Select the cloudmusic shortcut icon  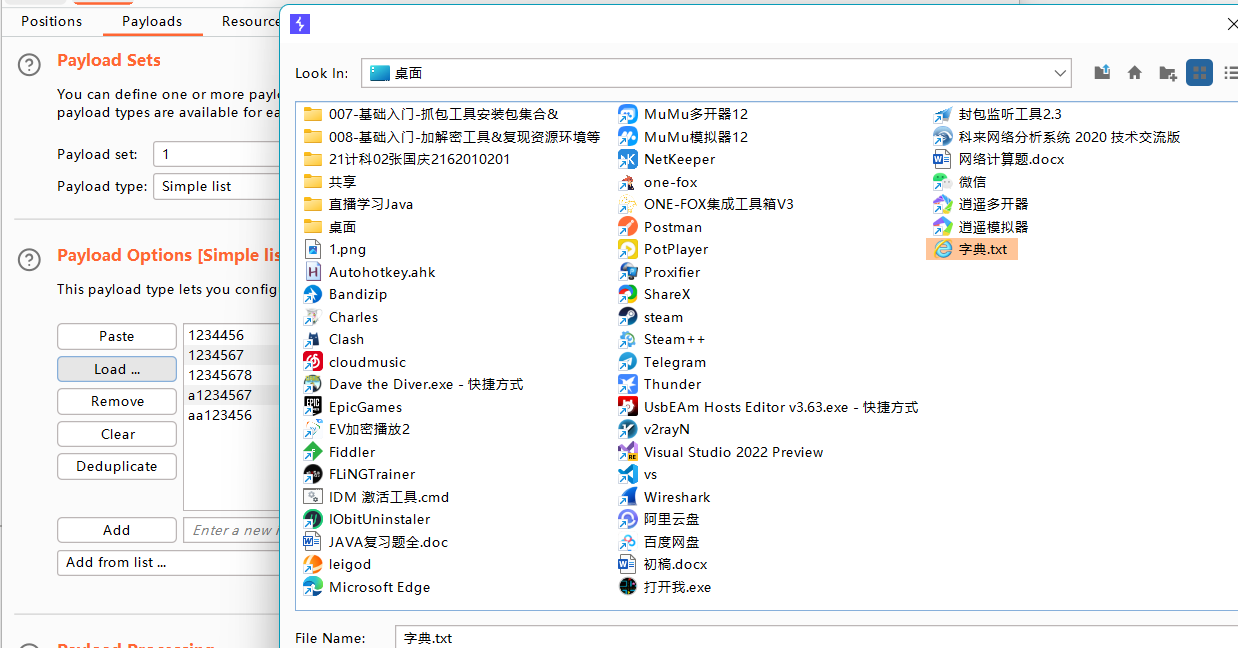coord(313,362)
